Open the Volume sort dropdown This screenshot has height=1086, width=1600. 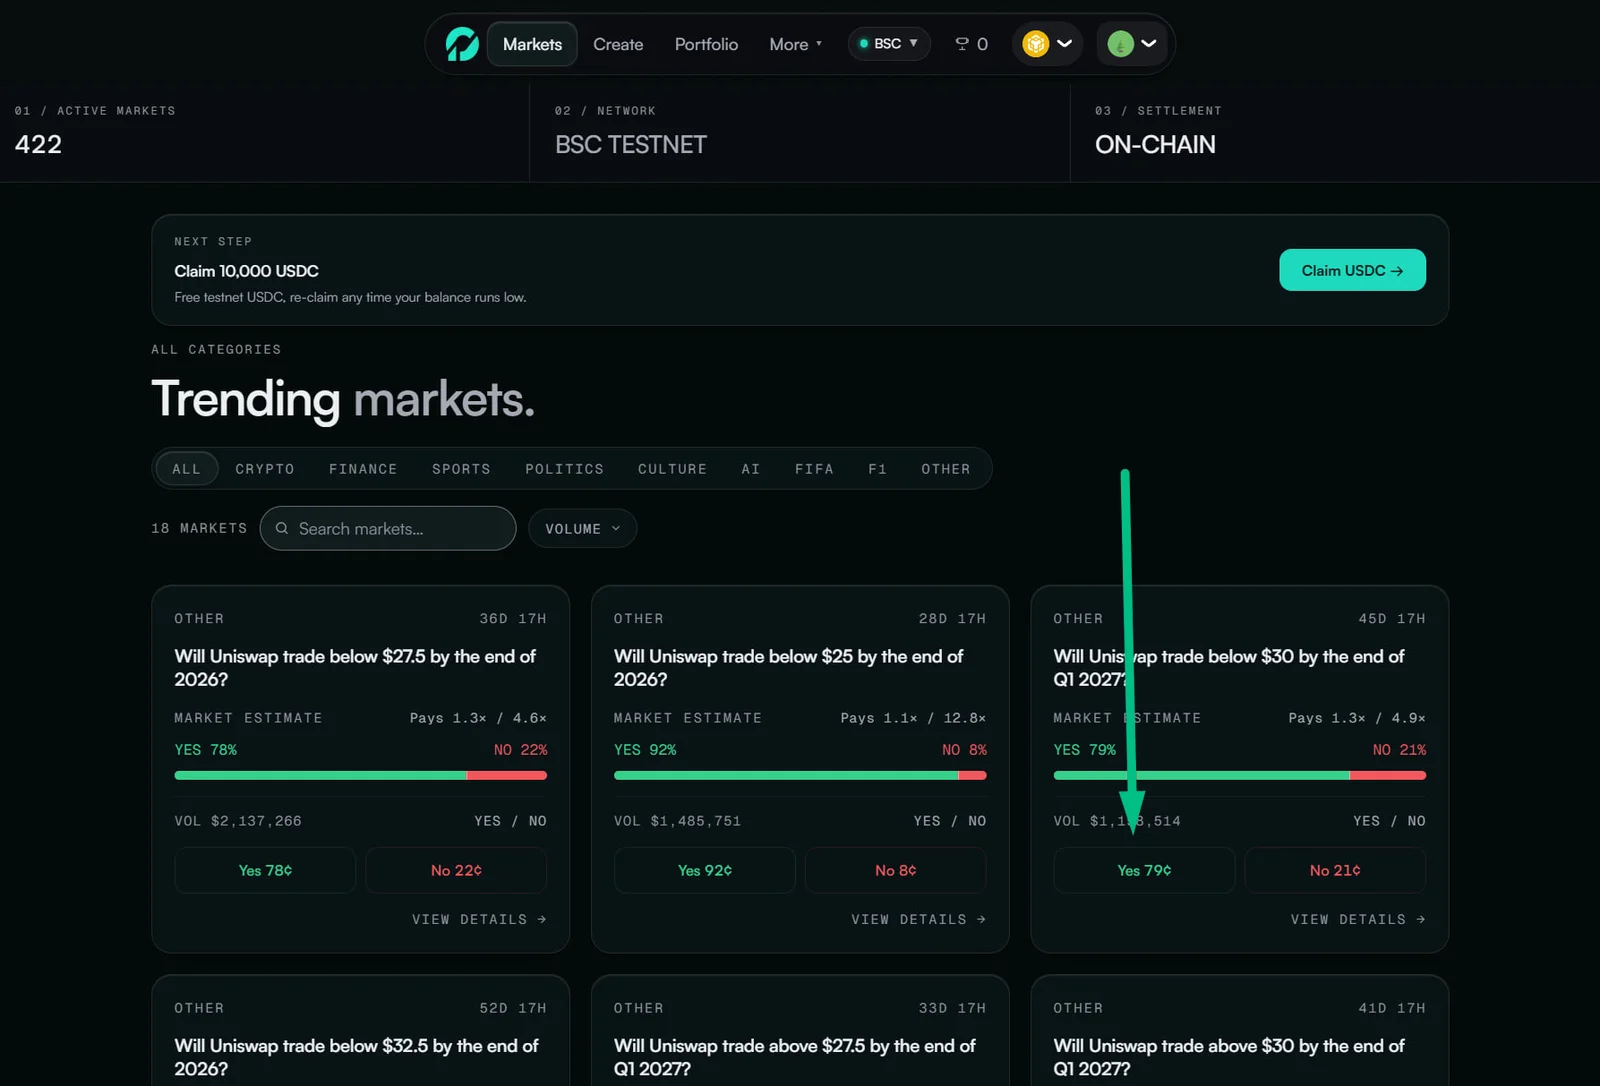583,528
